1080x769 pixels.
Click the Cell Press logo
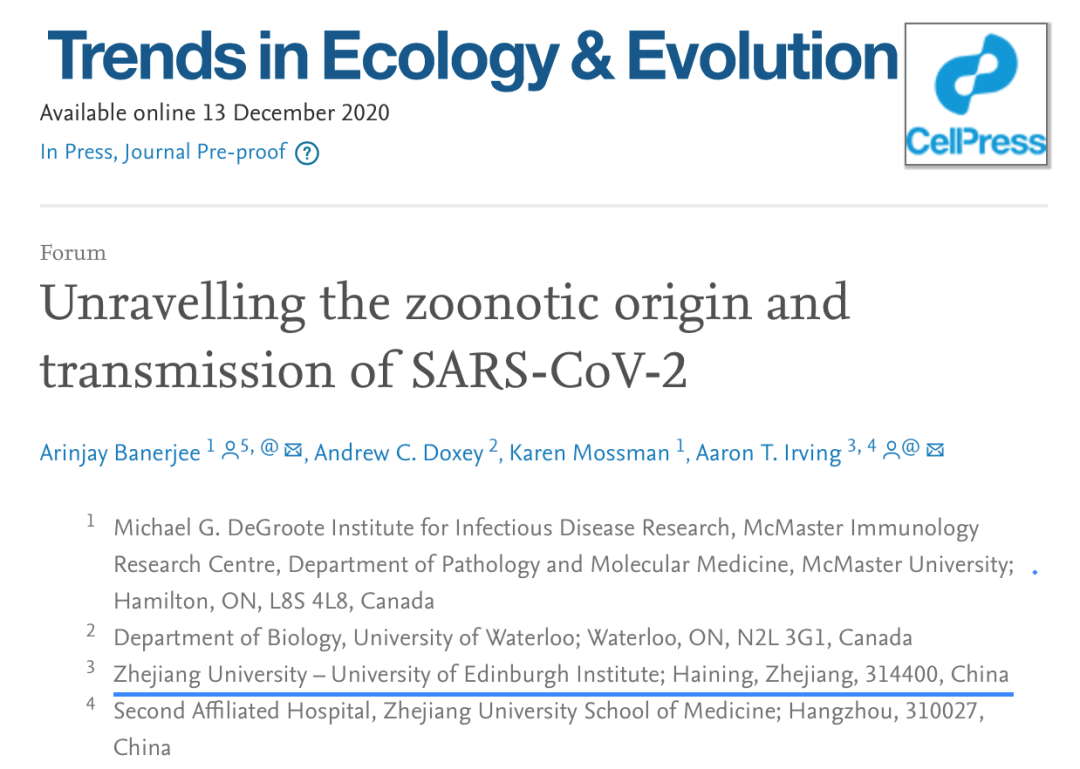click(975, 95)
